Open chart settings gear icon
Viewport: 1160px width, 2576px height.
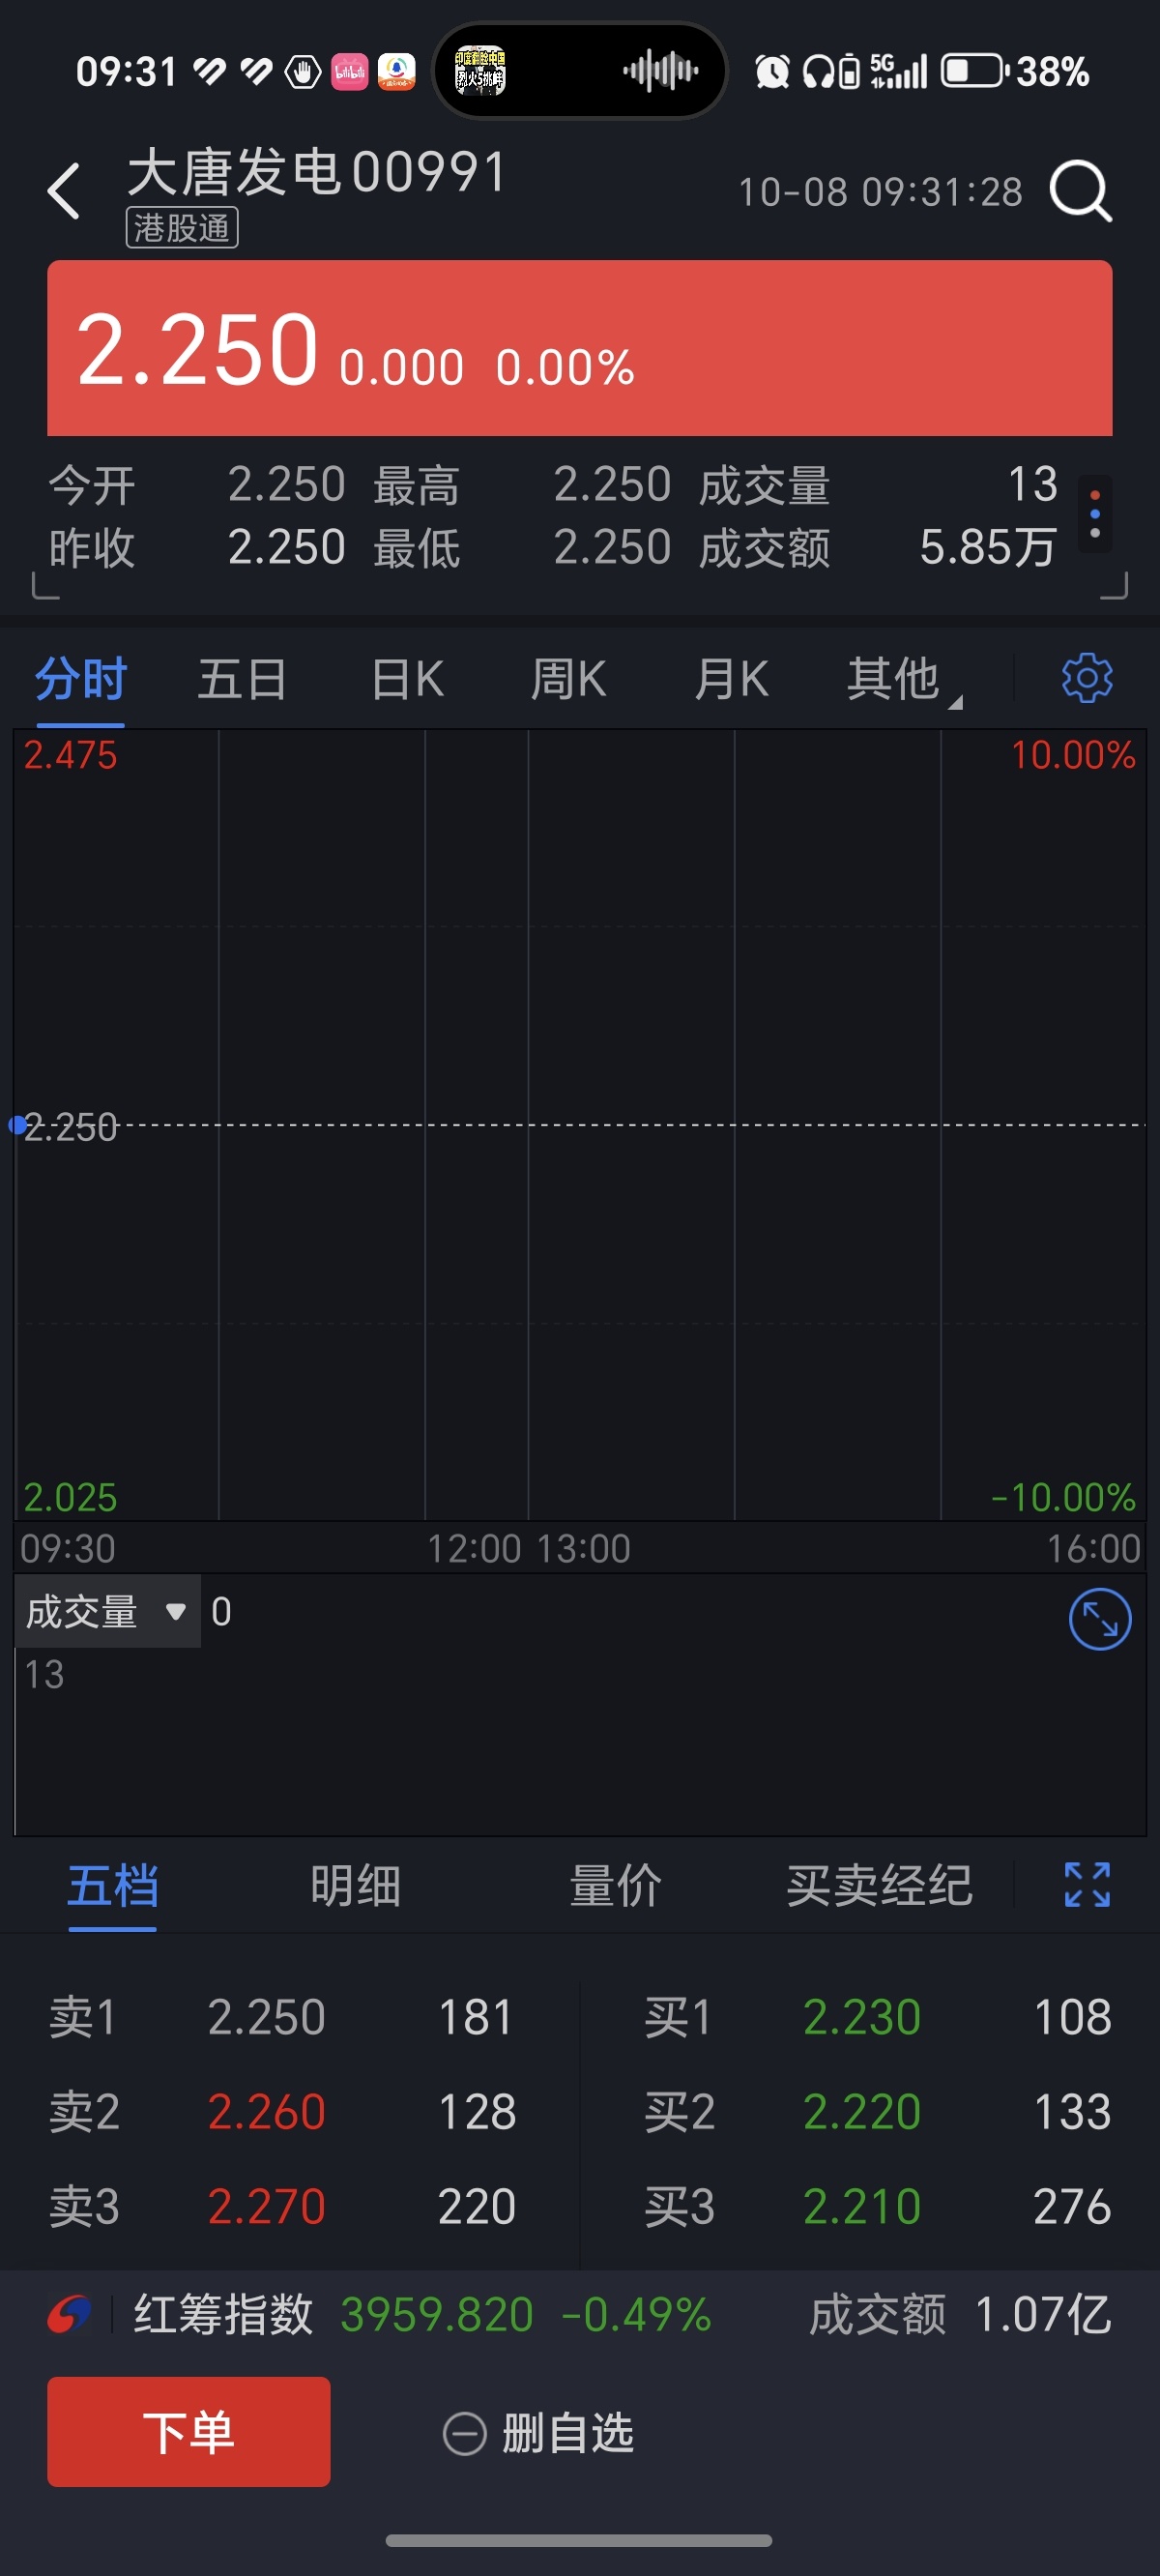point(1087,679)
